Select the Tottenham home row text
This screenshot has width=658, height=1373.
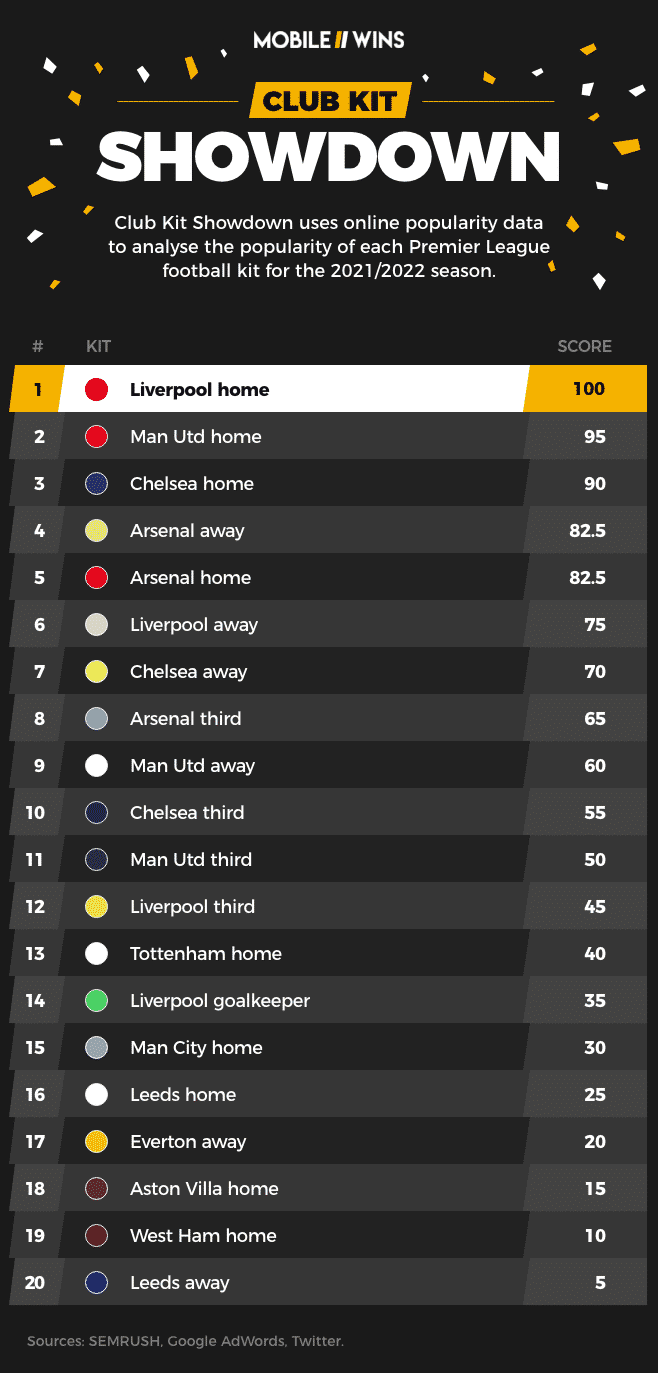(x=206, y=954)
